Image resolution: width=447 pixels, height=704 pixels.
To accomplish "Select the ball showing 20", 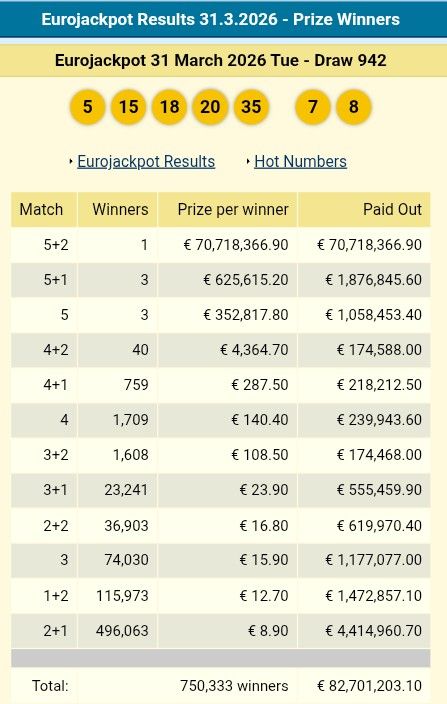I will (210, 107).
